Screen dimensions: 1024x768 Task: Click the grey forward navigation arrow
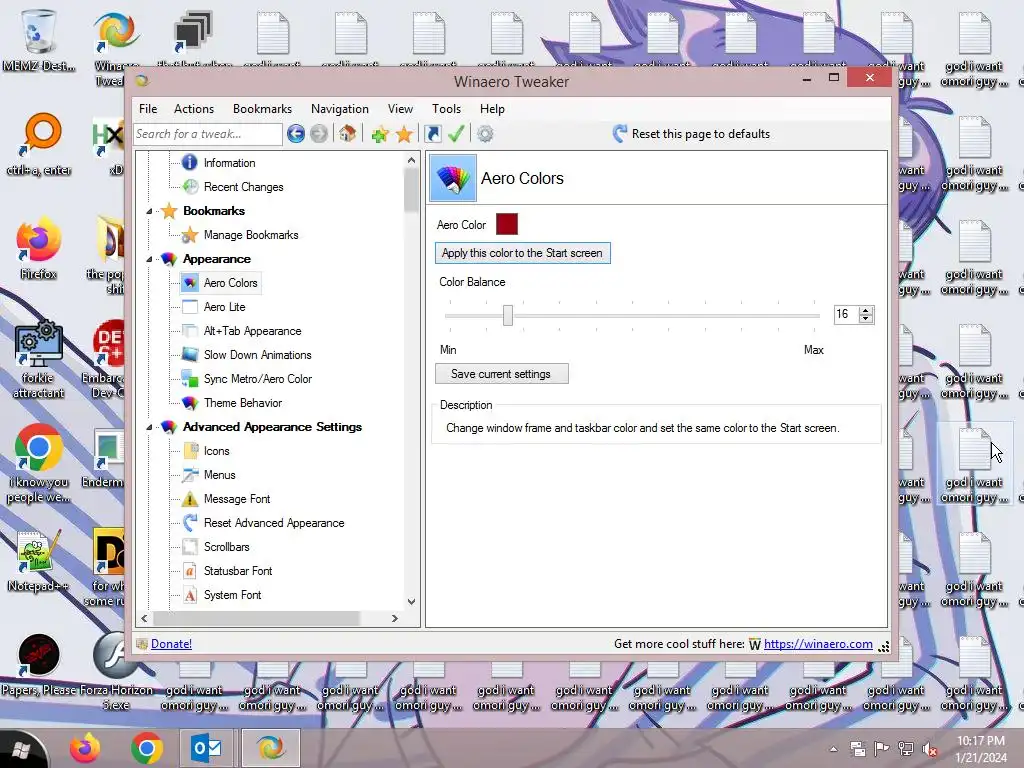(x=319, y=134)
